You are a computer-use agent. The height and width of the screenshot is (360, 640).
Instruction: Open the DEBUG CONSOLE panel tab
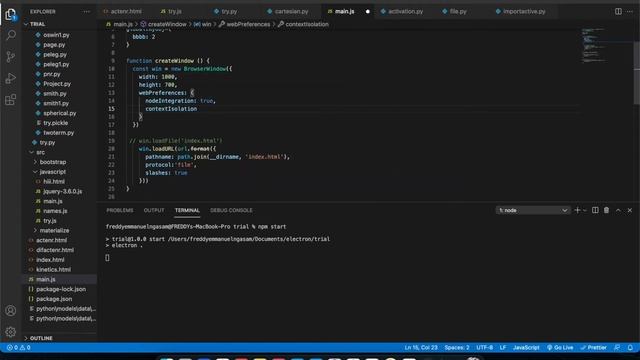coord(231,210)
